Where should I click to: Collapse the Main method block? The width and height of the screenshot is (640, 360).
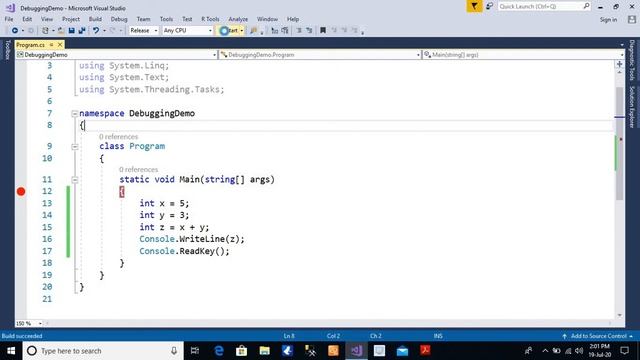75,180
